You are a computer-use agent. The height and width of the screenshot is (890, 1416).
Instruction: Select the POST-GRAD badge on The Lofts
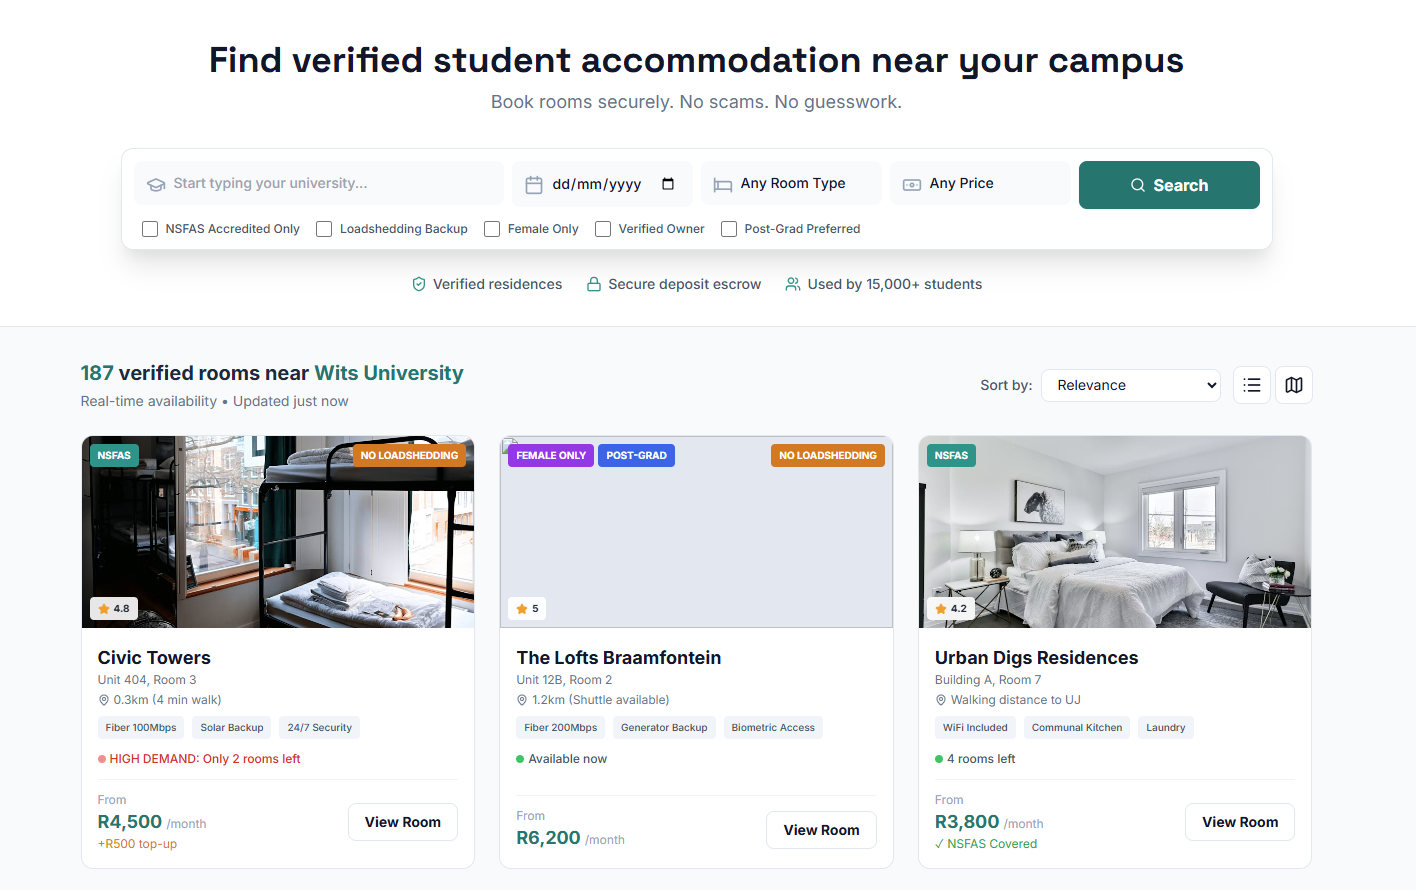tap(636, 455)
